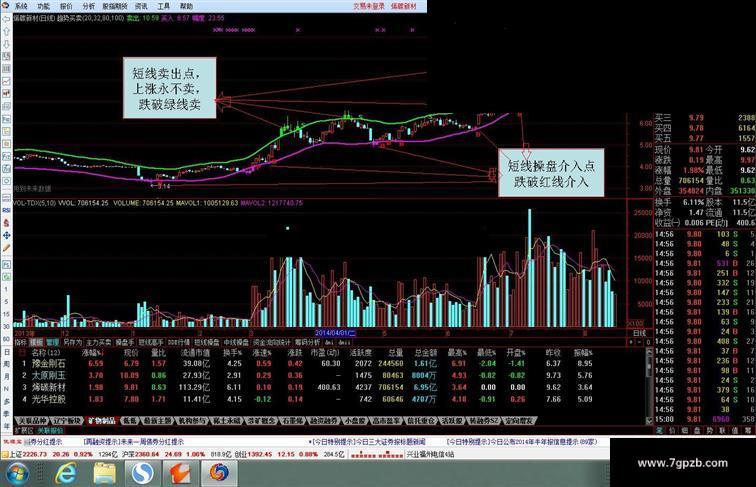The height and width of the screenshot is (487, 756).
Task: Click the blue move cross icon in left toolbar
Action: click(x=6, y=235)
